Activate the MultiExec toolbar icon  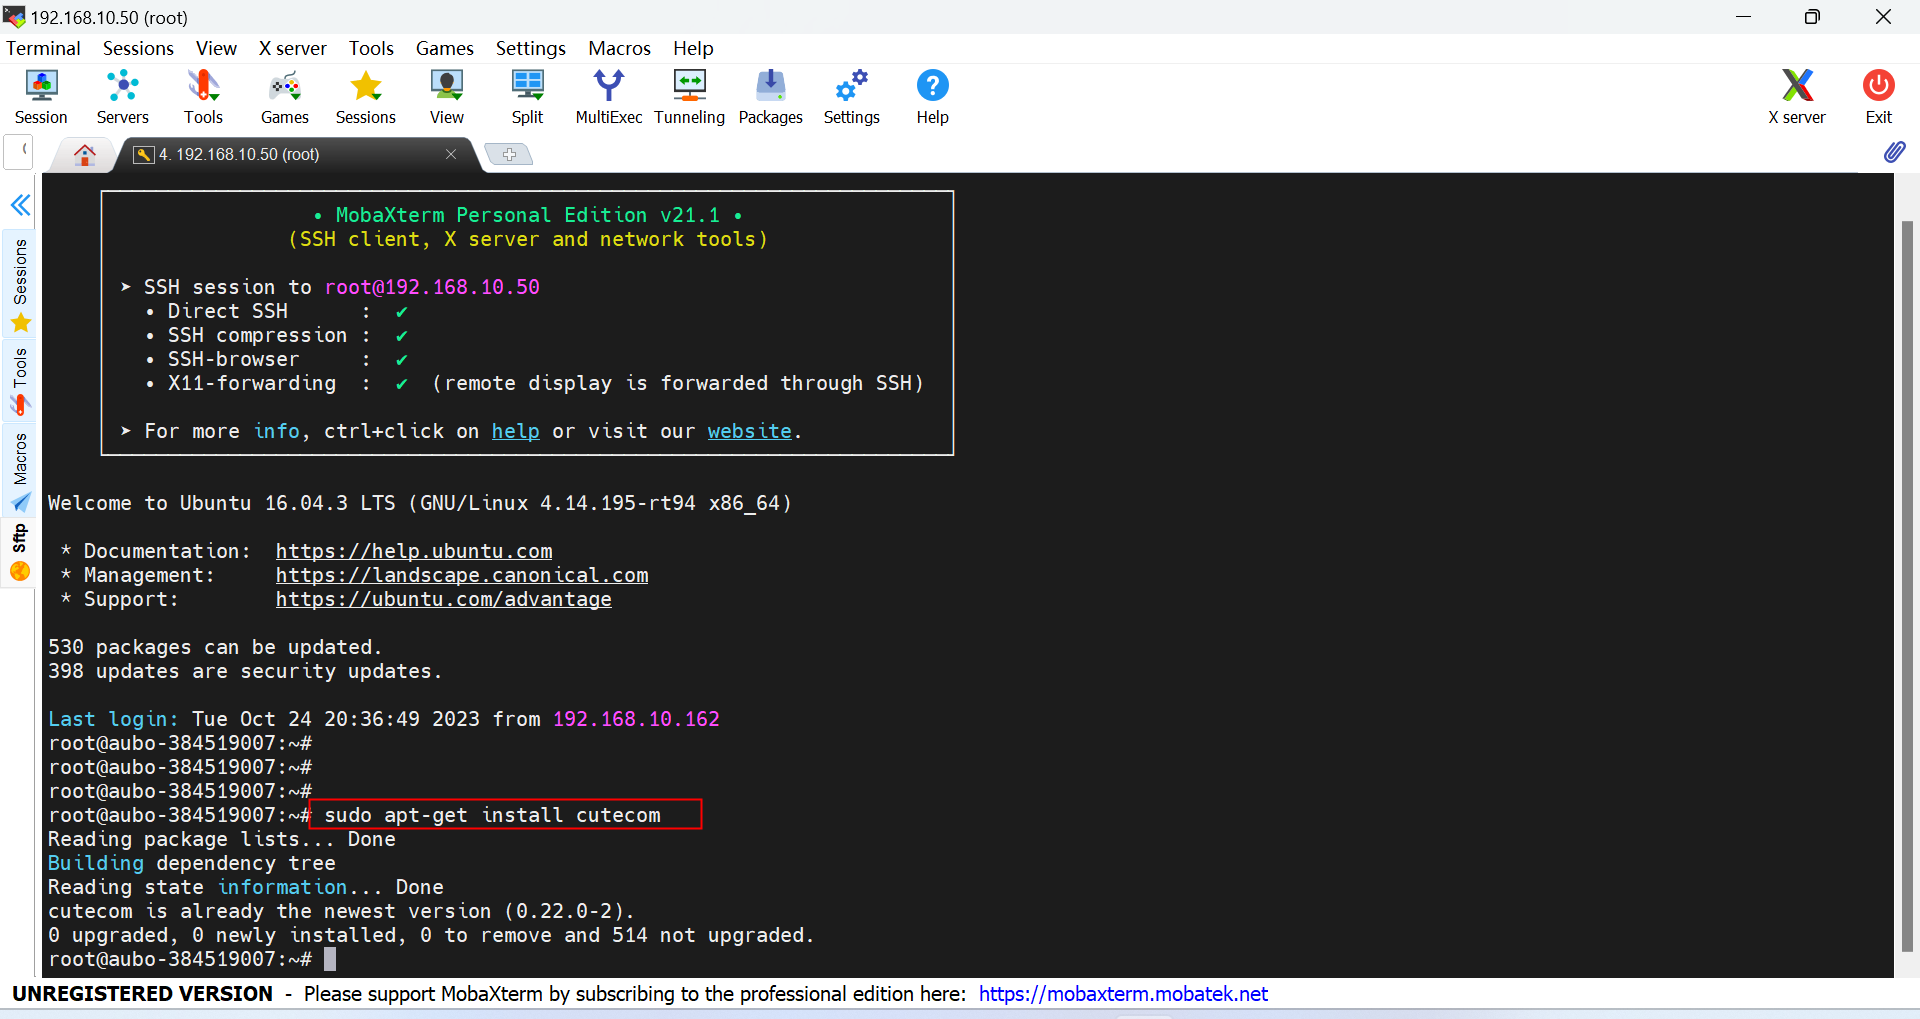click(x=609, y=97)
